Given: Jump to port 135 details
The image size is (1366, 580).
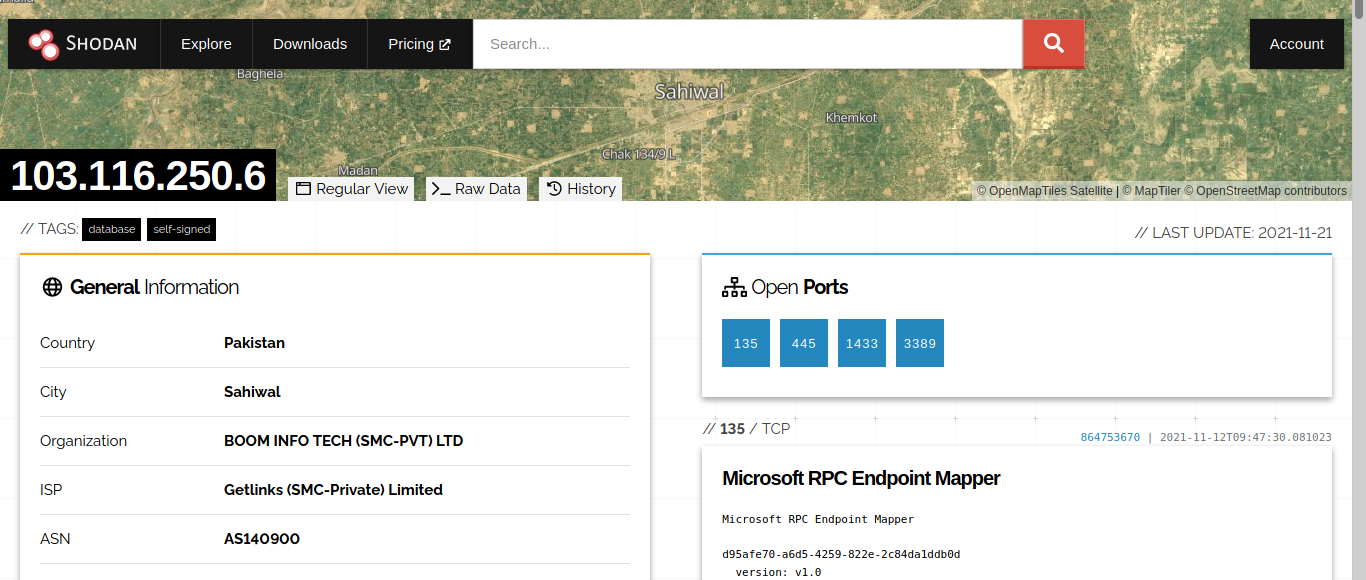Looking at the screenshot, I should [746, 343].
